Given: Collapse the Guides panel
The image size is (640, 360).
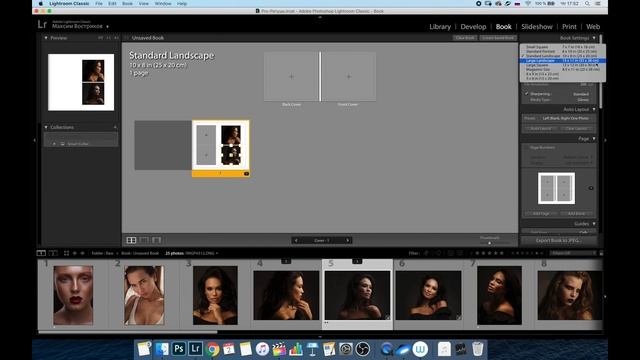Looking at the screenshot, I should pos(594,224).
